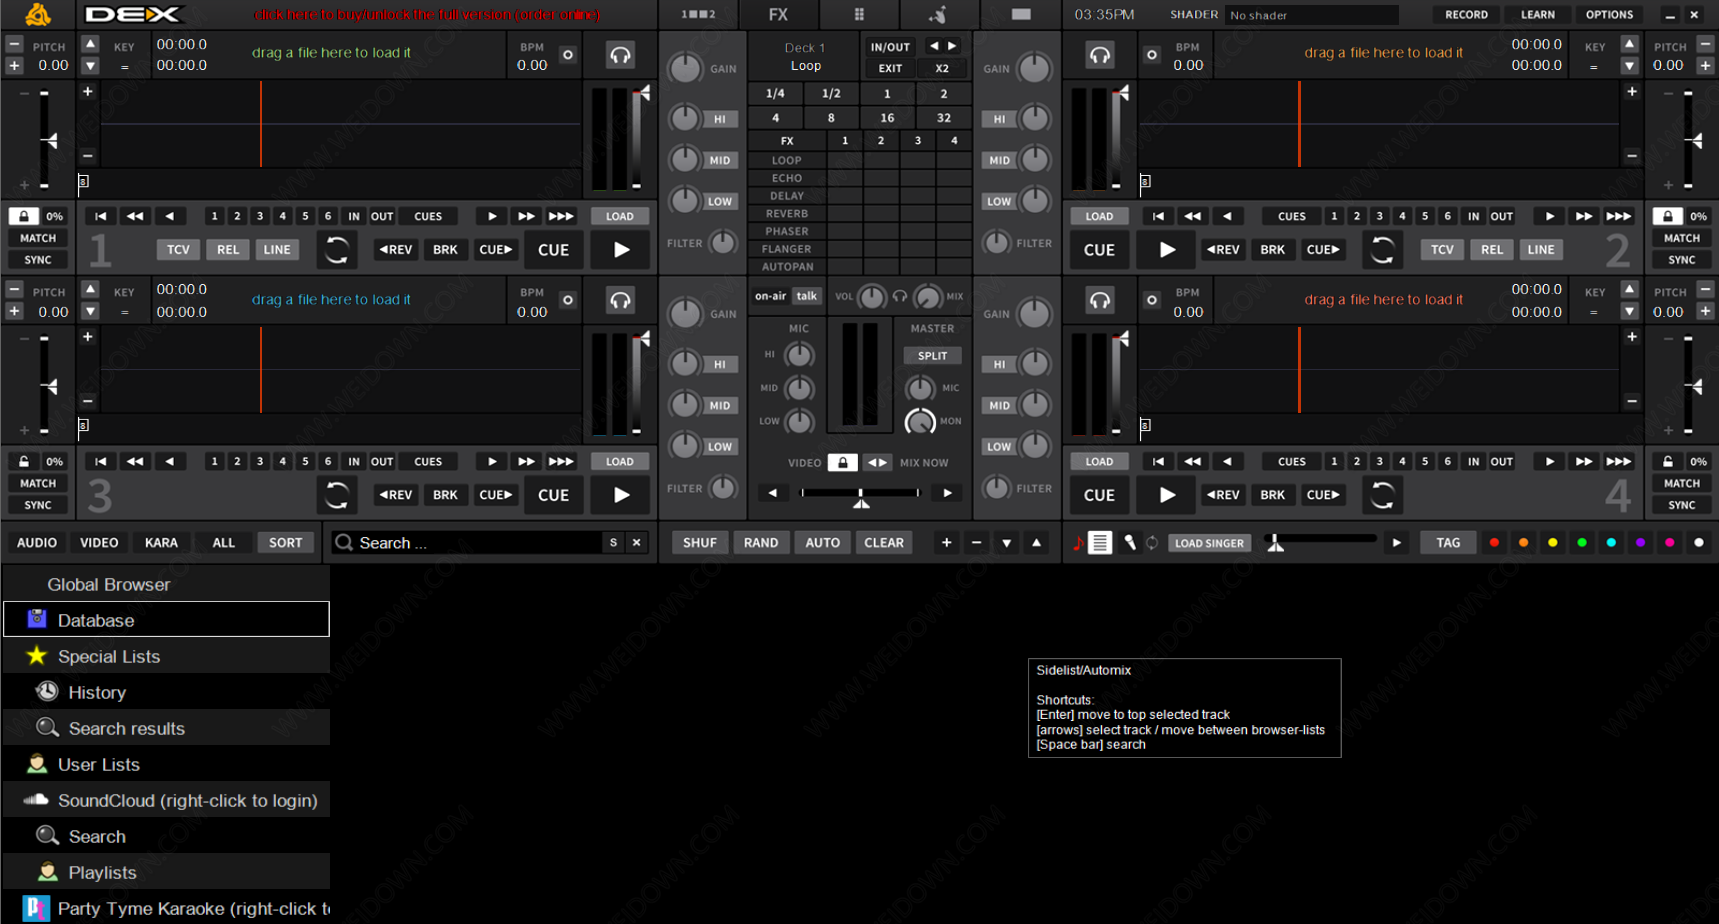The image size is (1719, 924).
Task: Lower the Deck 1 key with down arrow
Action: (90, 66)
